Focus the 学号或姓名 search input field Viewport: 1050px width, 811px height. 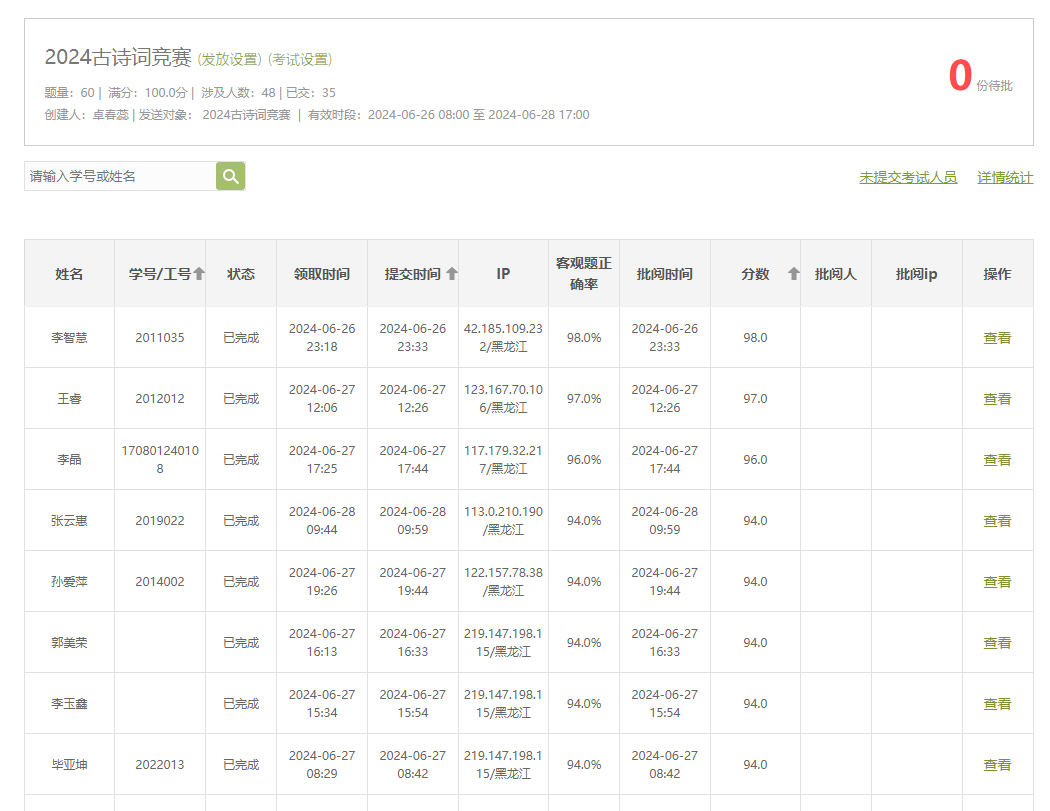[x=120, y=176]
